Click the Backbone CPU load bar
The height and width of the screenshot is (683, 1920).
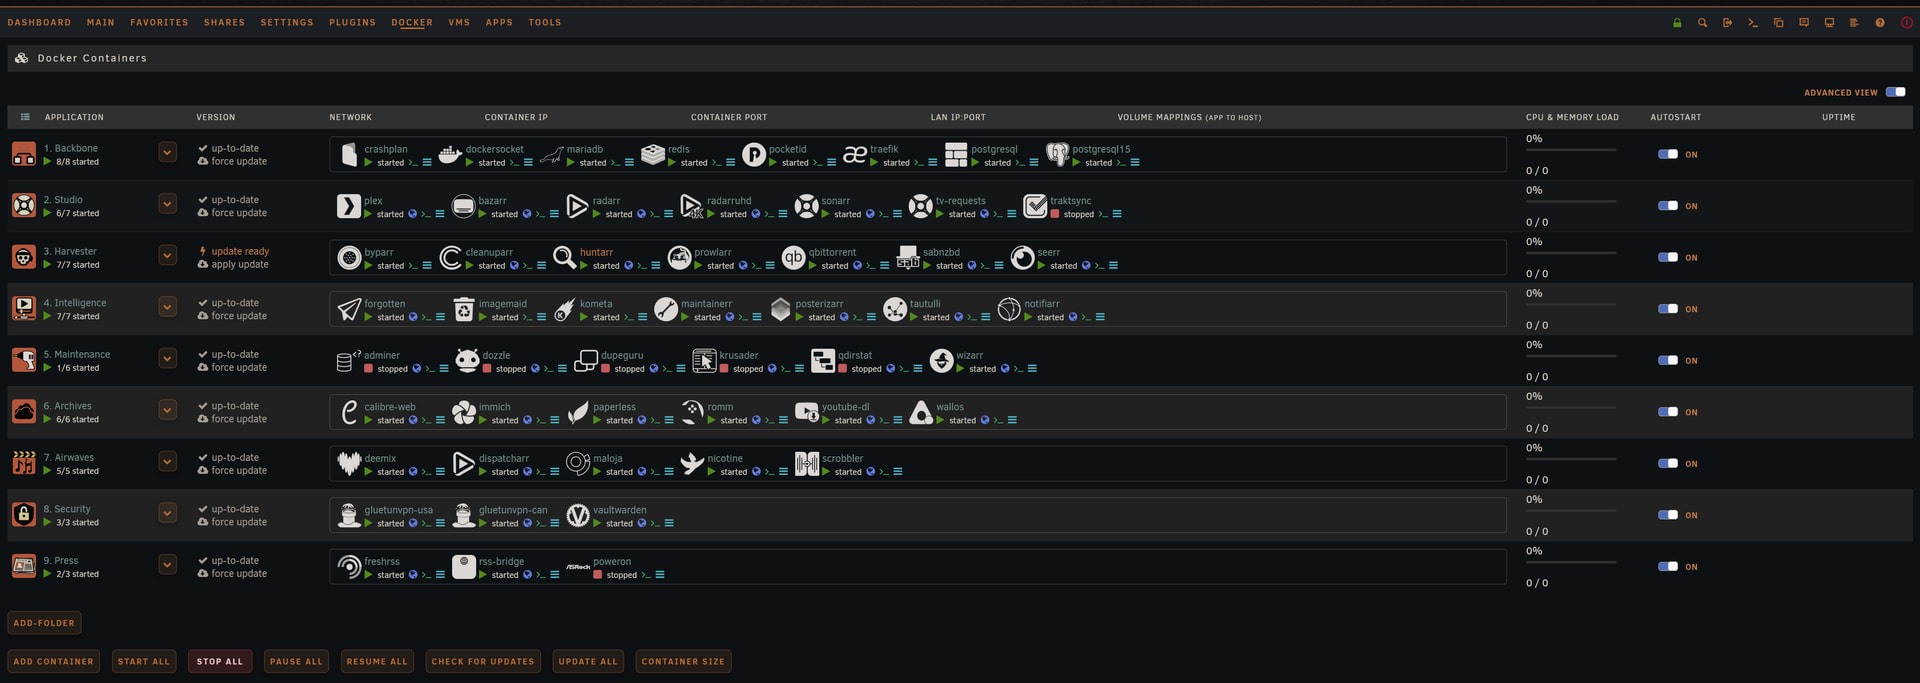(x=1571, y=150)
